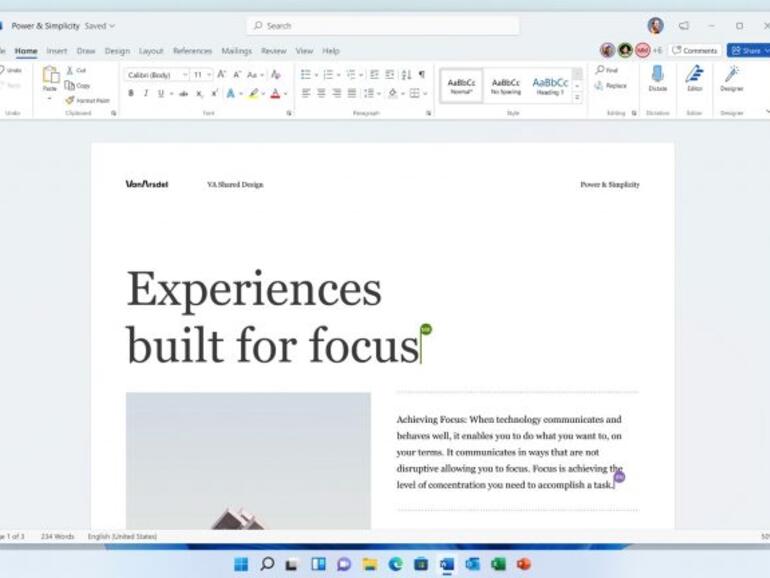Switch to the Draw tab

[x=86, y=51]
